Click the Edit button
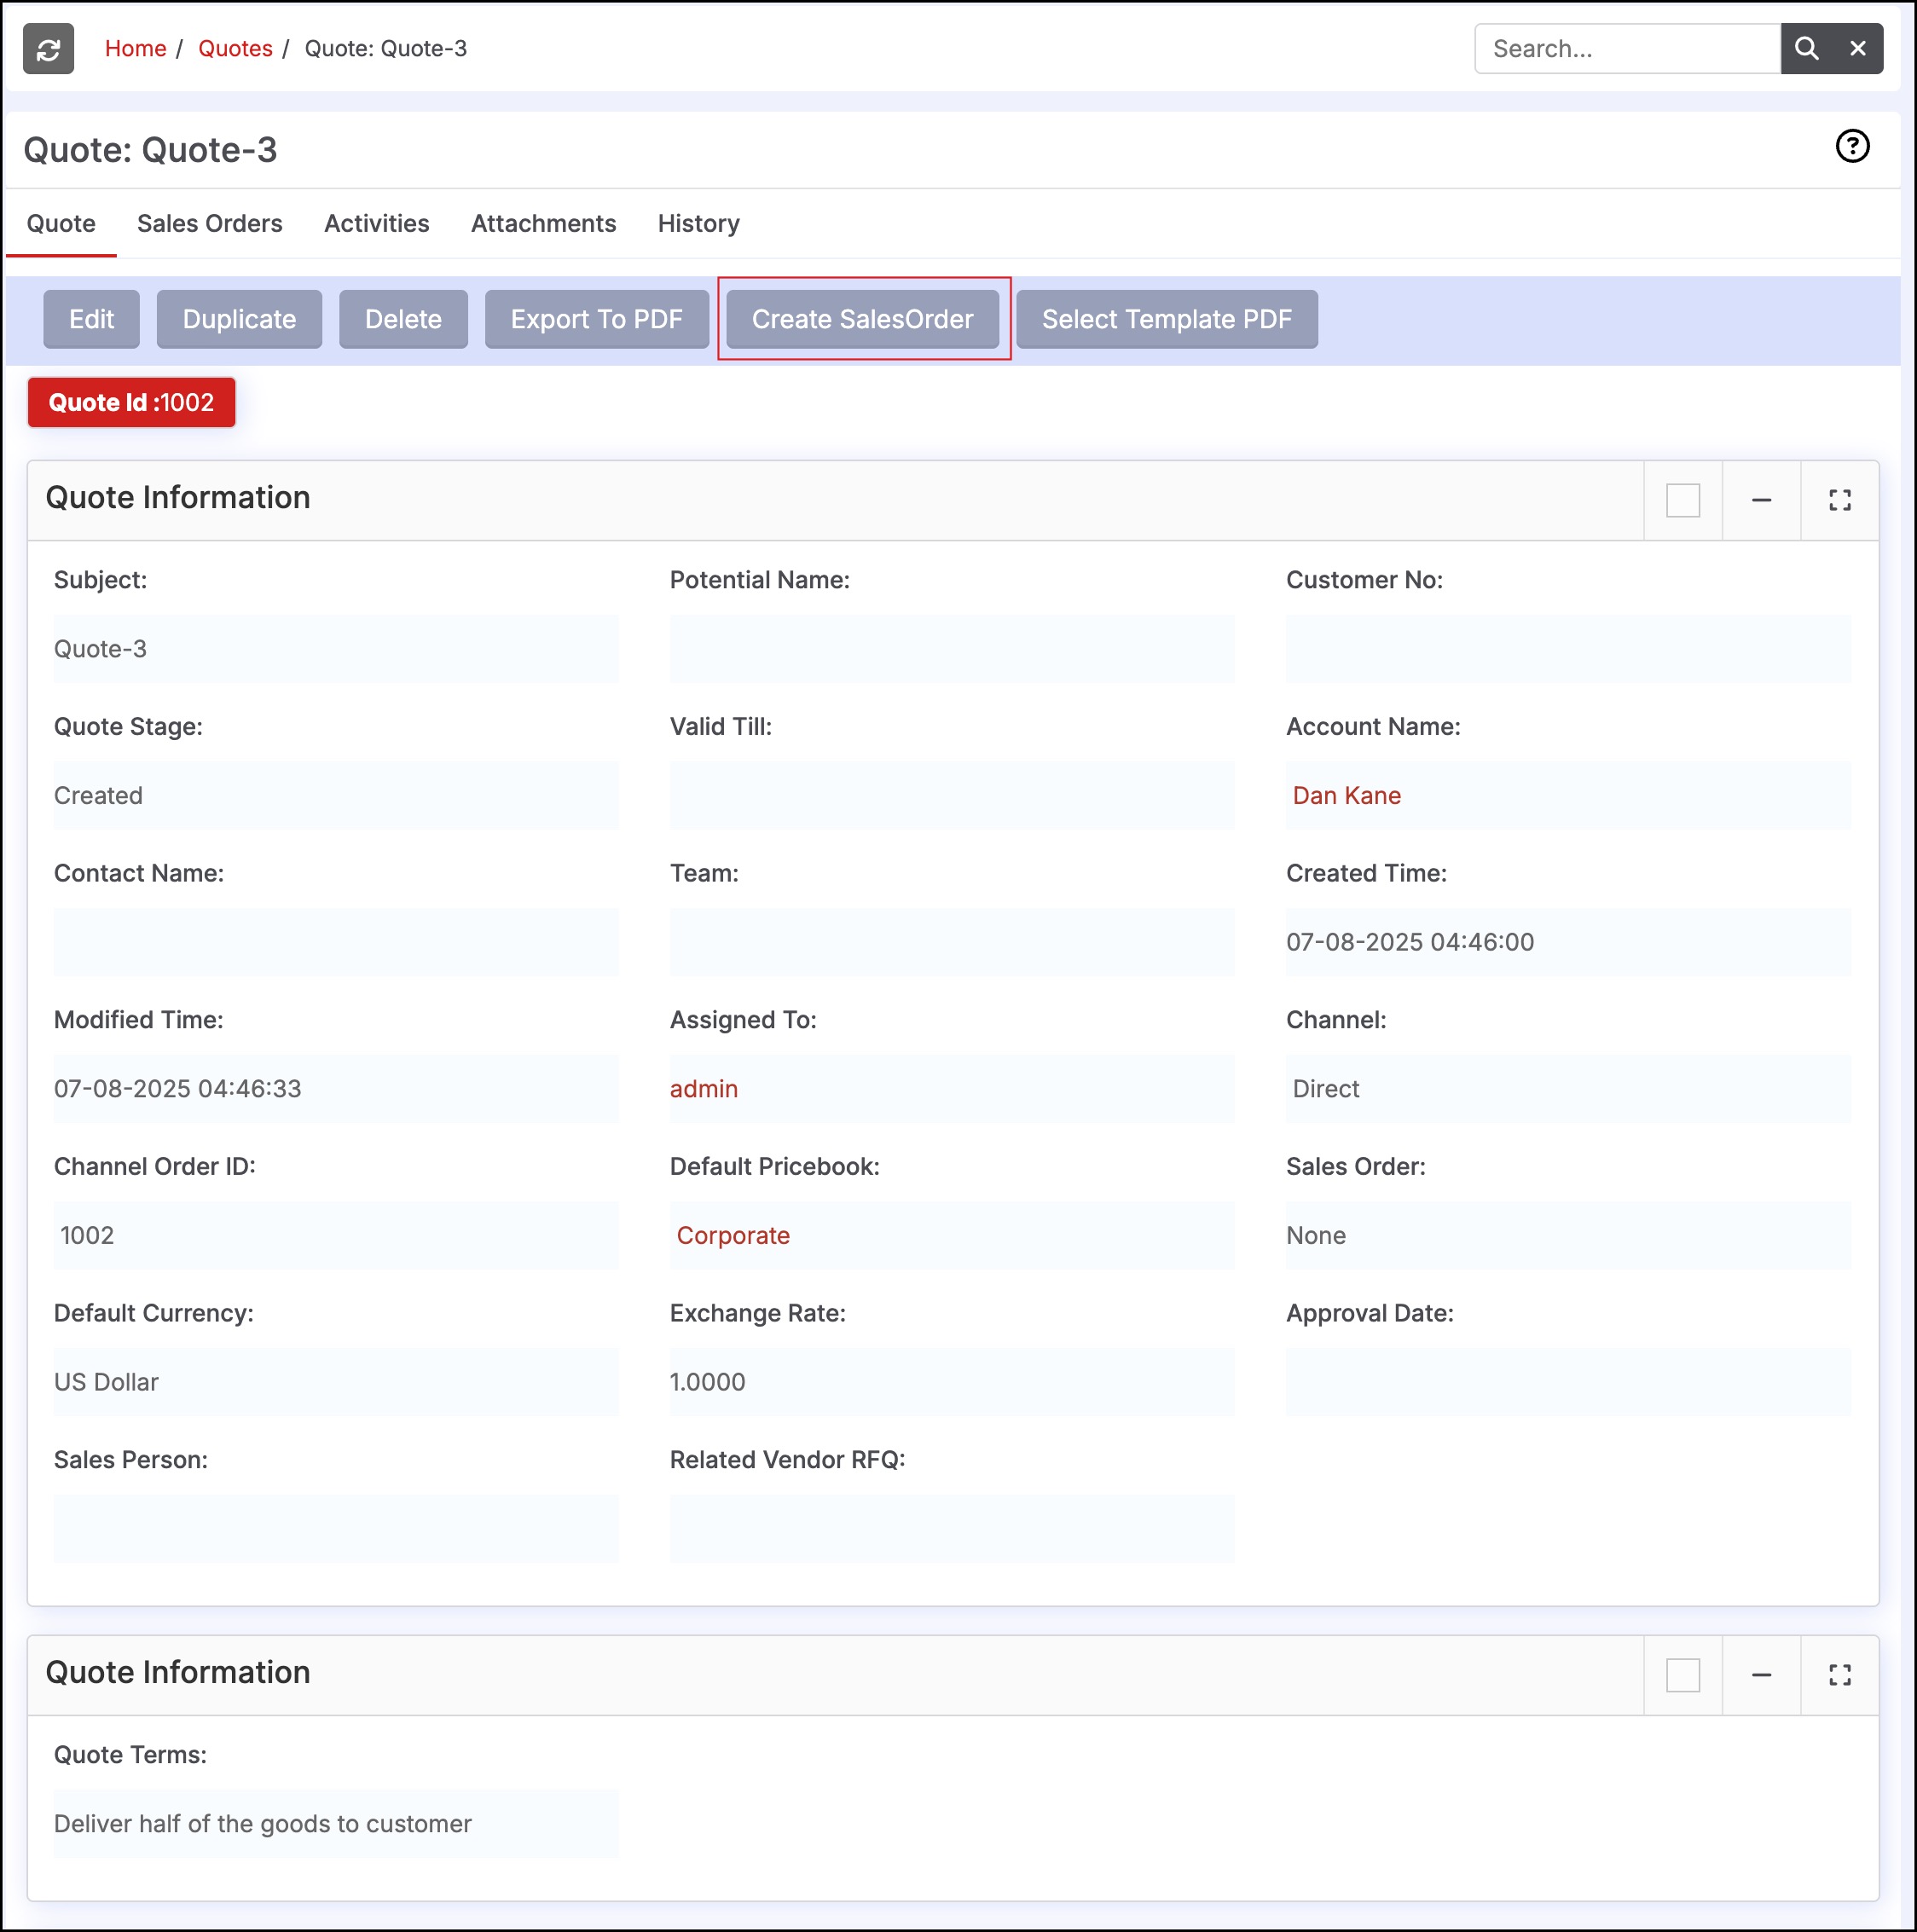This screenshot has height=1932, width=1917. [x=91, y=319]
